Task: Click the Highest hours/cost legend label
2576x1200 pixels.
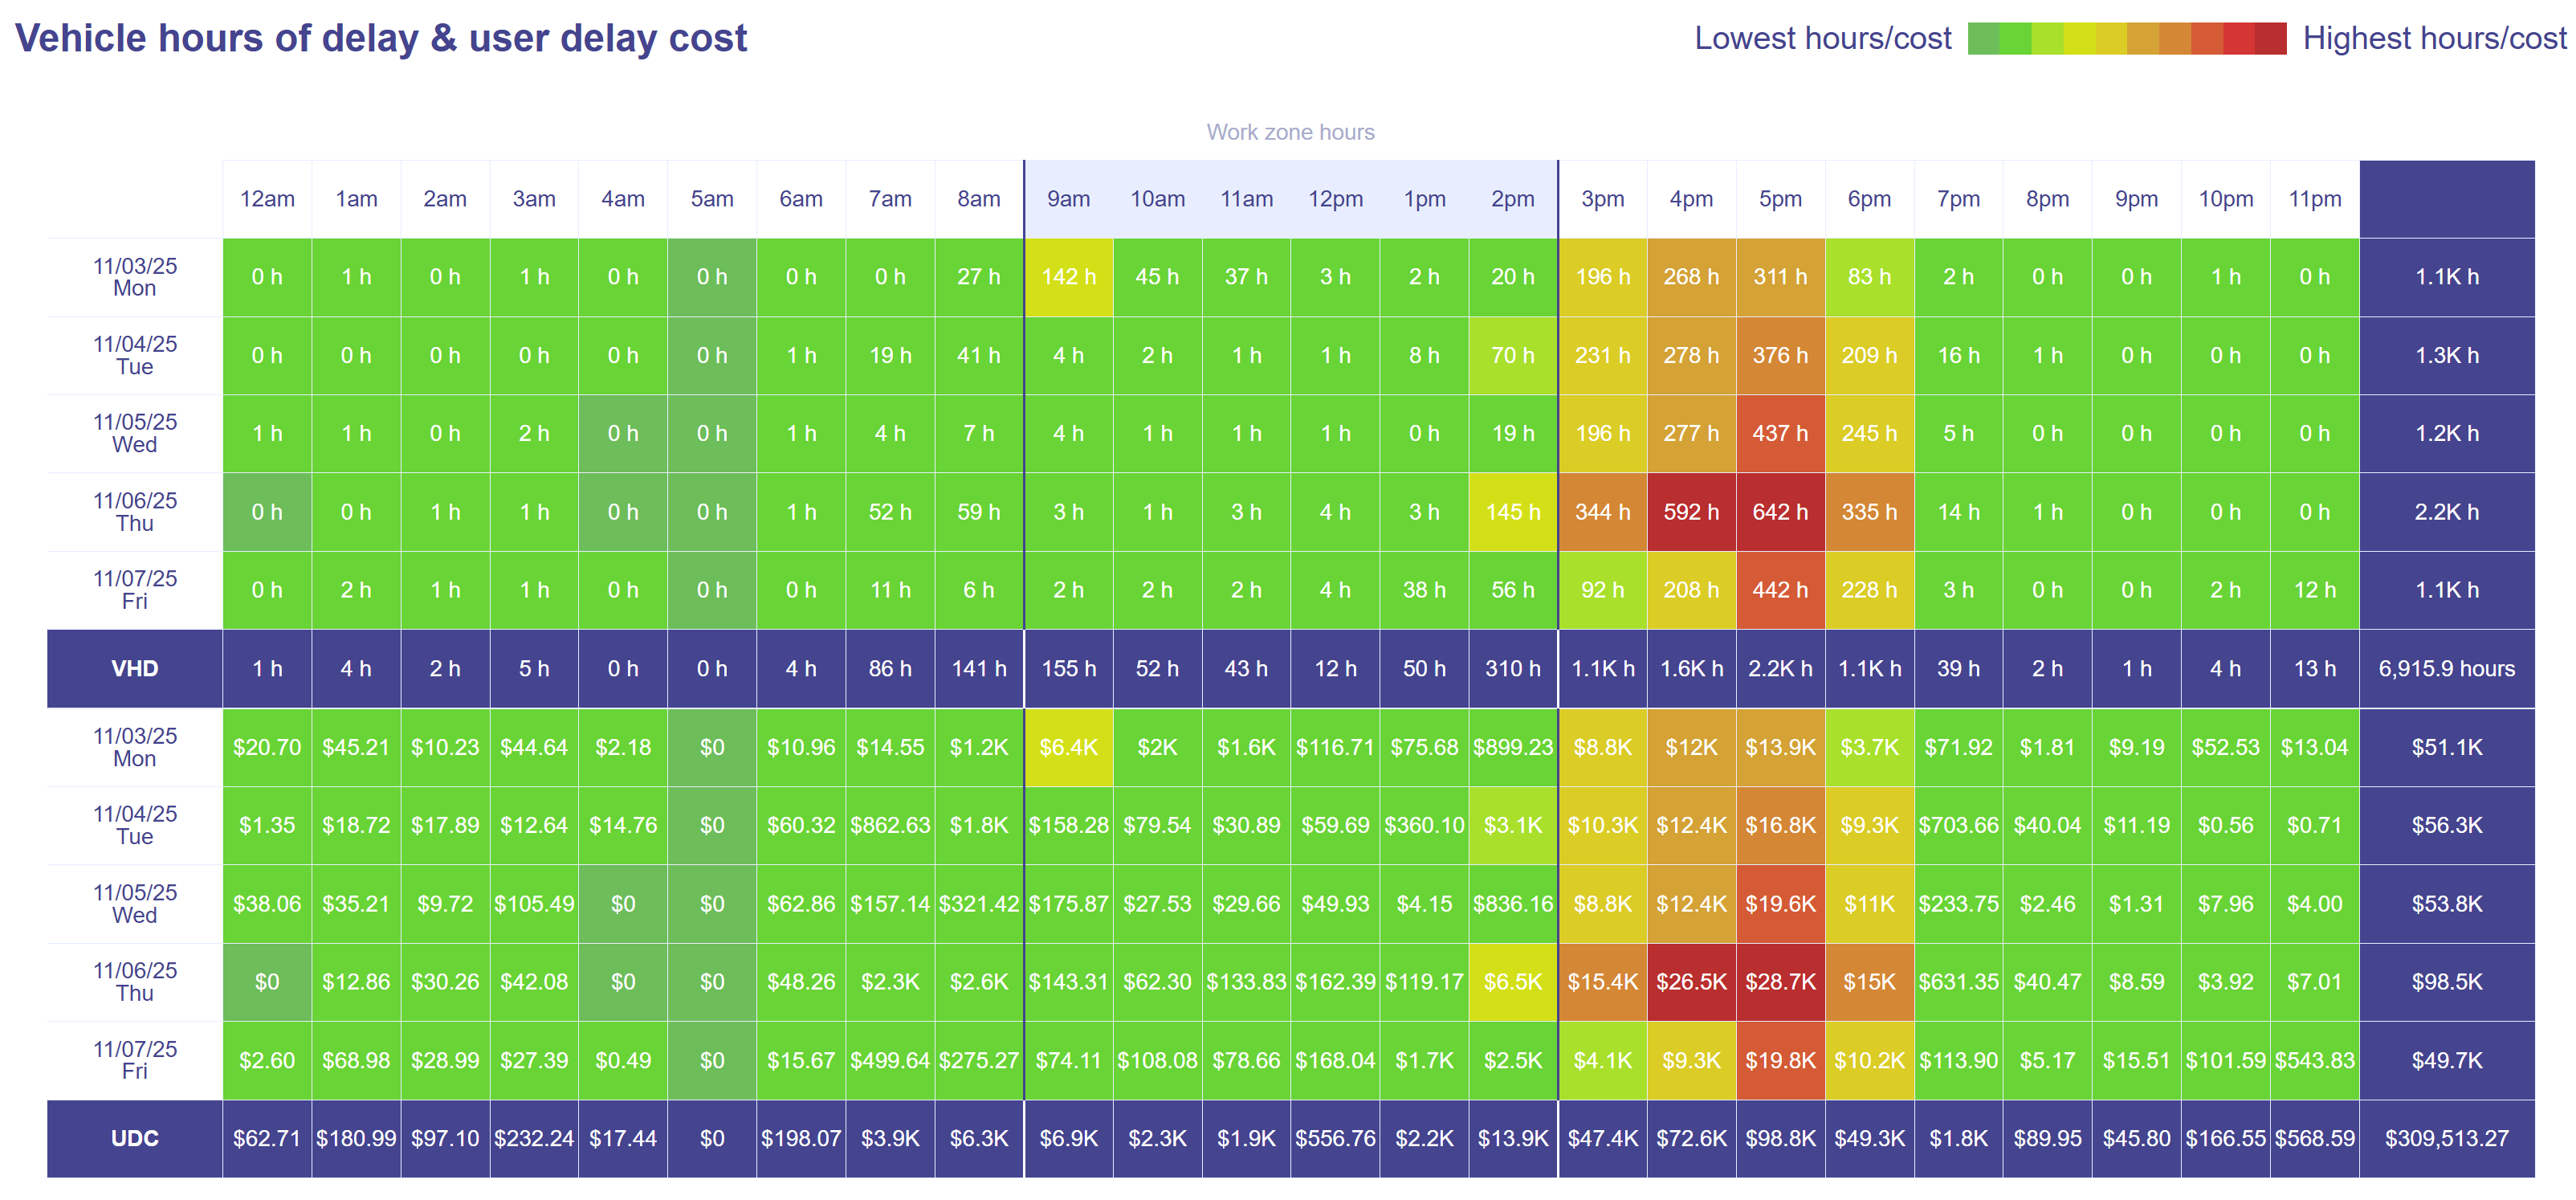Action: tap(2434, 38)
